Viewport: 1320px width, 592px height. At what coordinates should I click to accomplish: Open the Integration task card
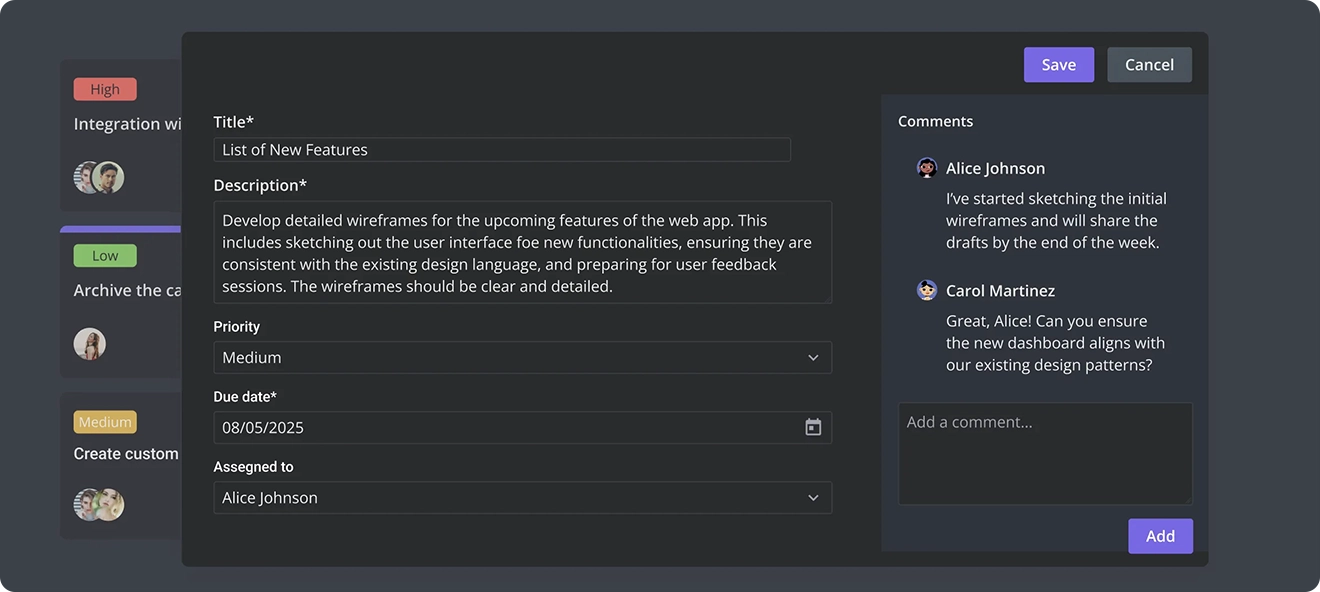click(120, 123)
